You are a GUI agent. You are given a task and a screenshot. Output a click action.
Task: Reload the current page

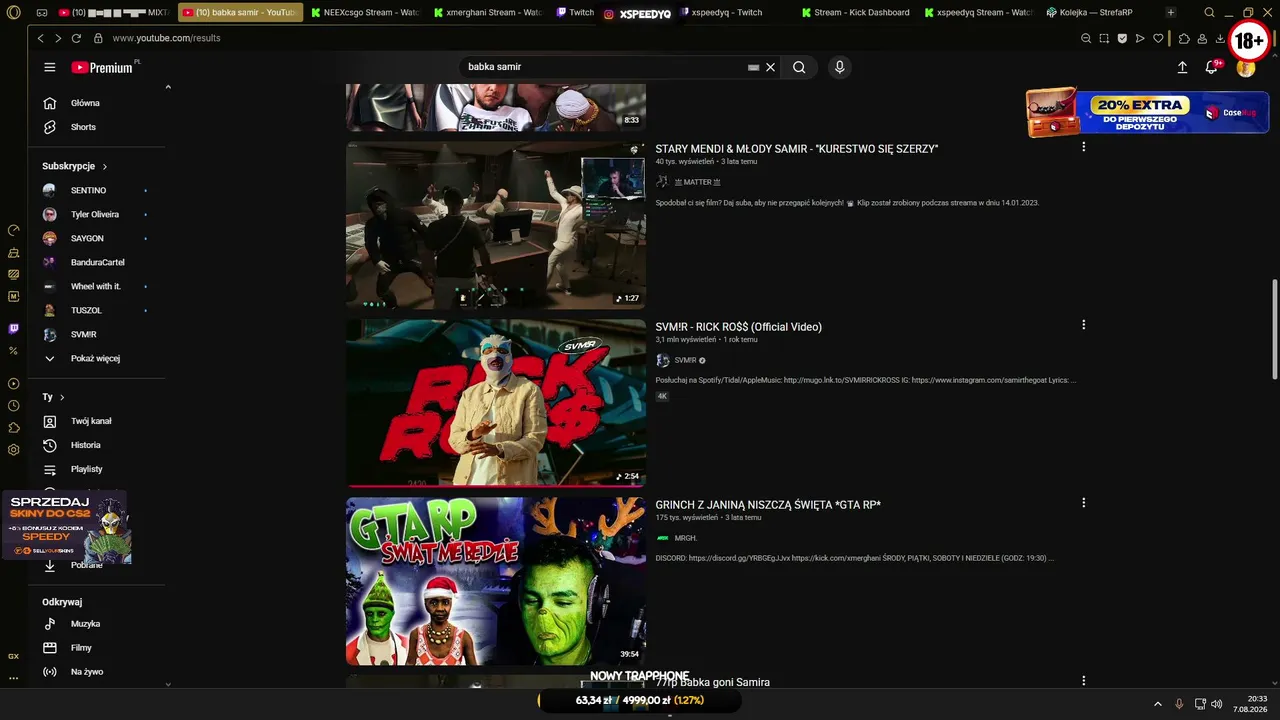(x=76, y=38)
